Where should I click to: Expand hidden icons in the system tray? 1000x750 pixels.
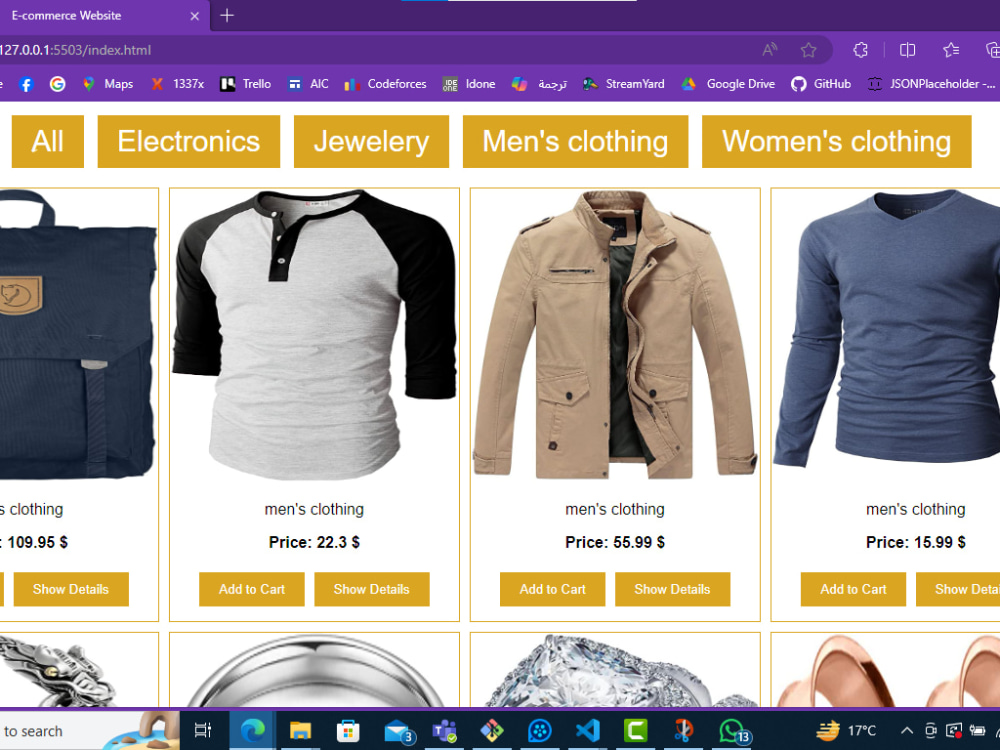click(x=906, y=731)
